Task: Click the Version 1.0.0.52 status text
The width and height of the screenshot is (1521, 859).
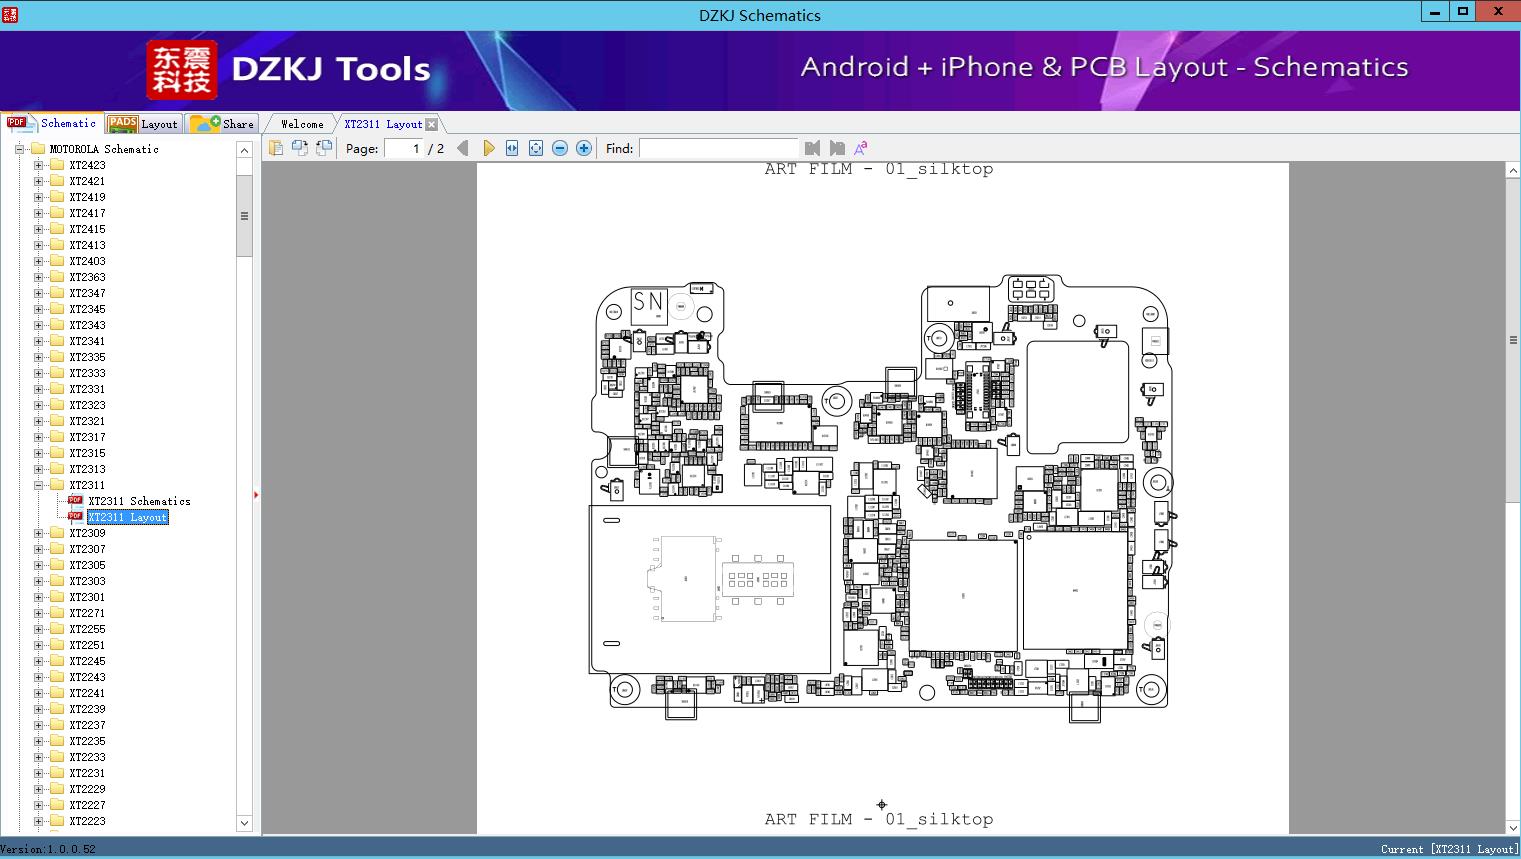Action: [48, 849]
